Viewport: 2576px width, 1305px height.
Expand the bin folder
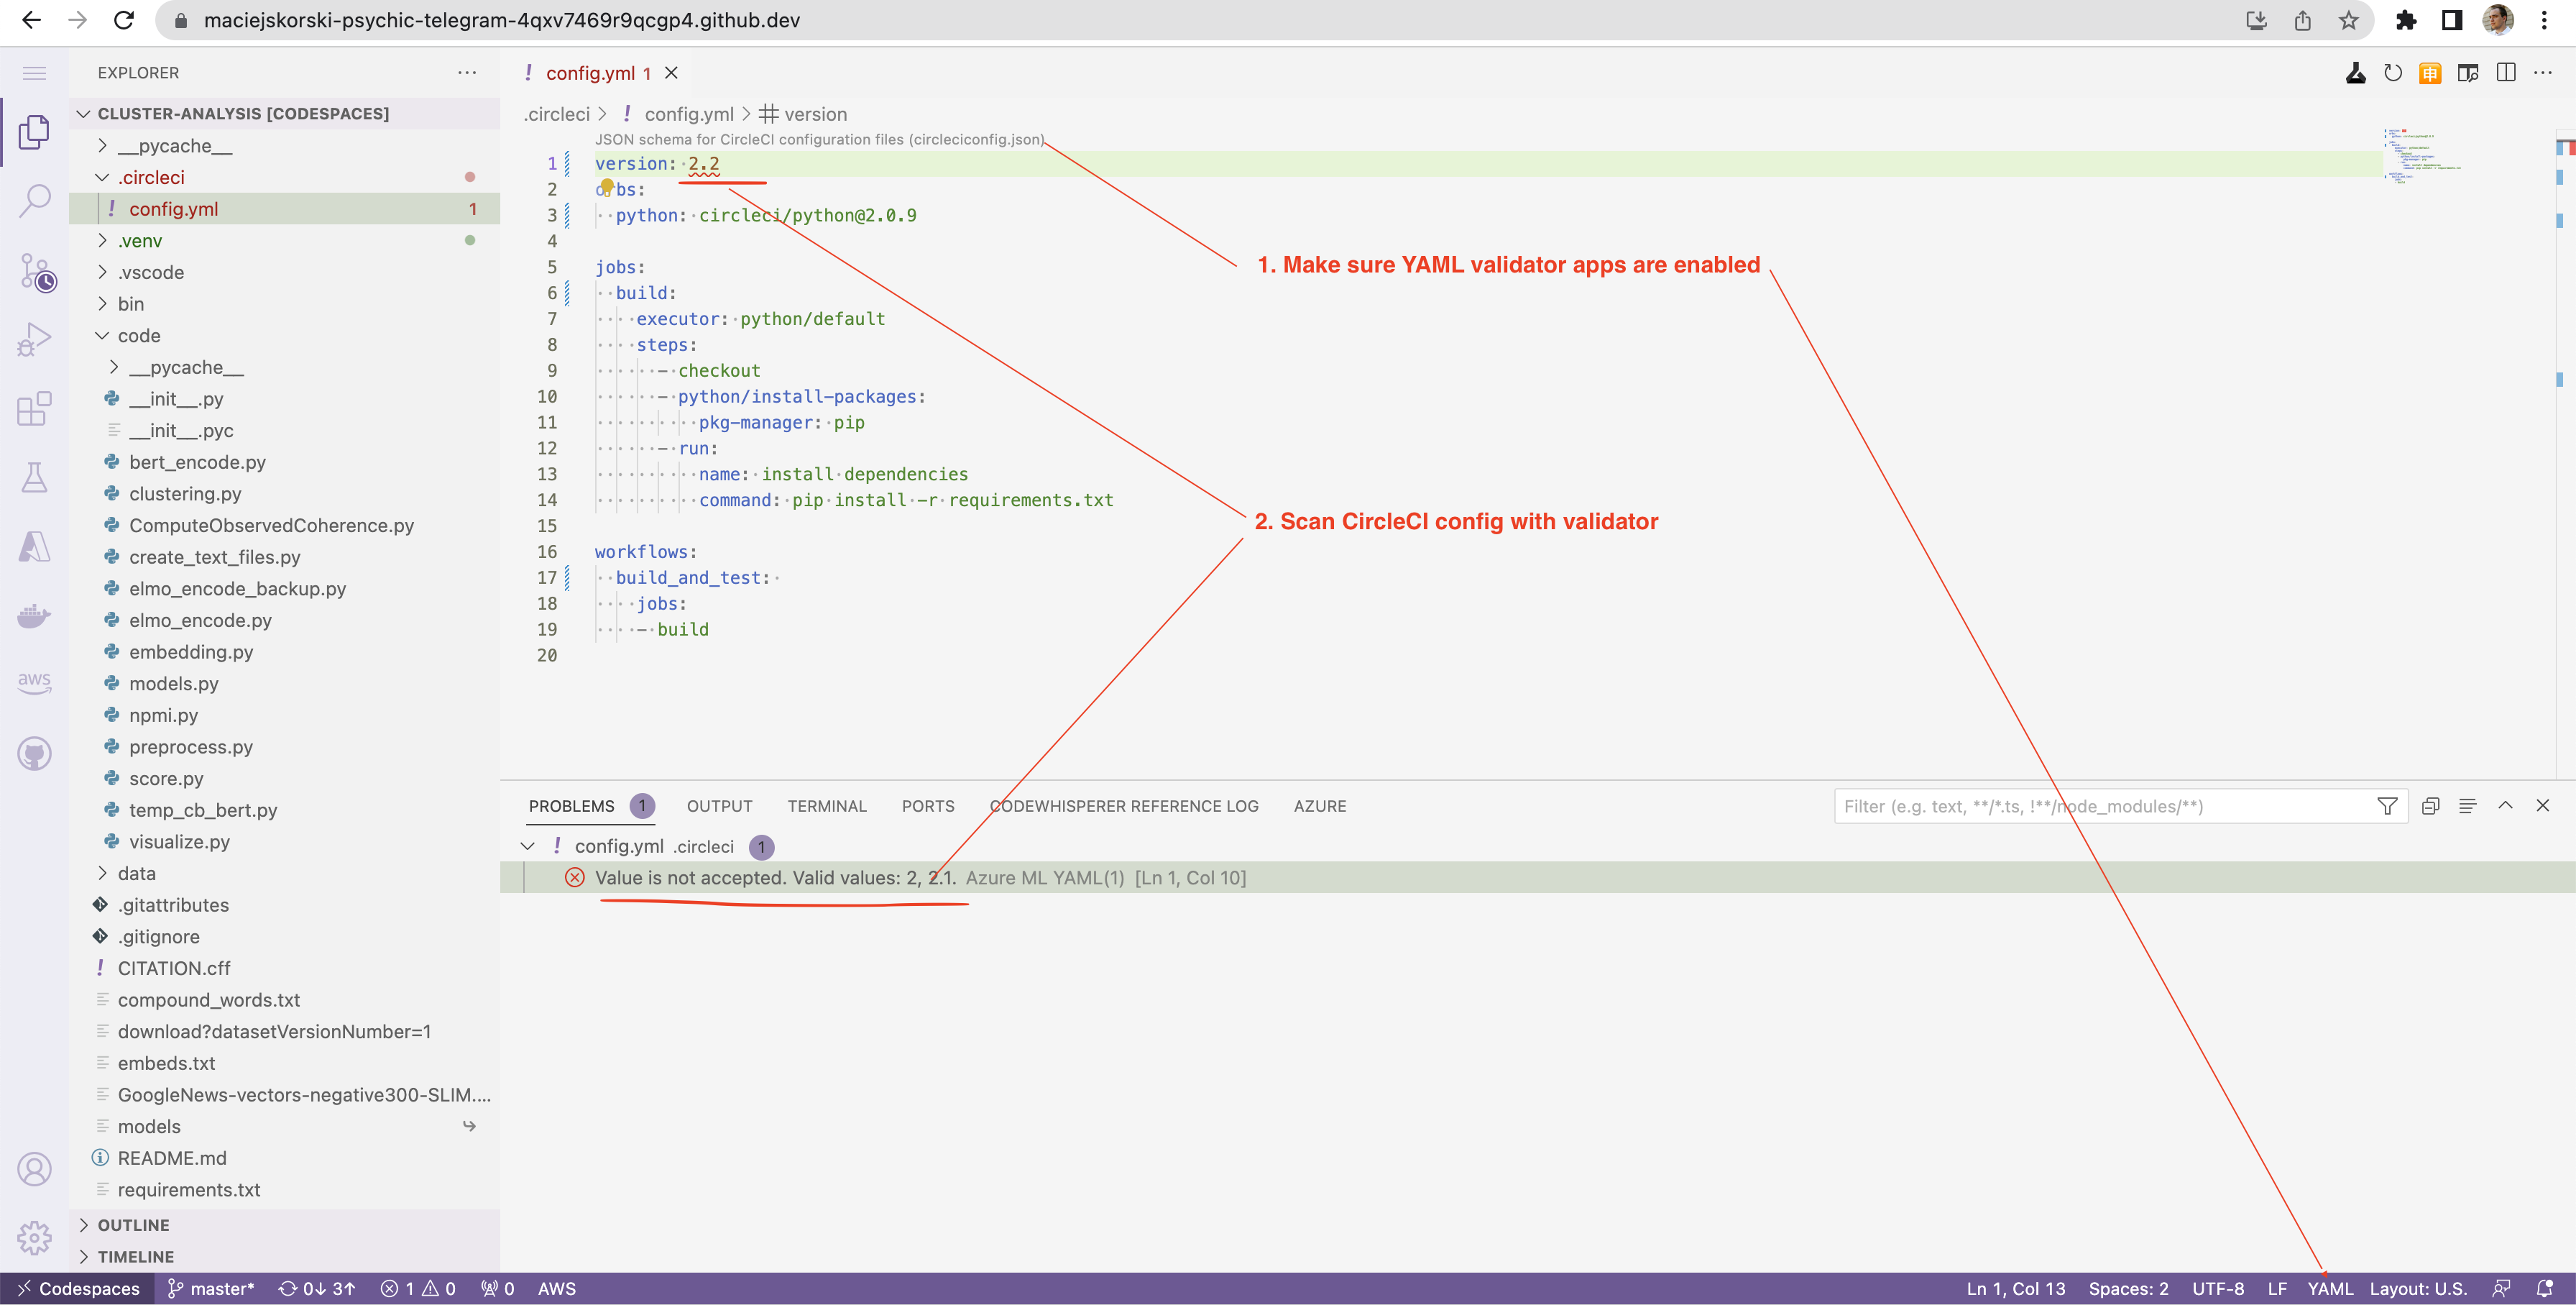point(102,304)
